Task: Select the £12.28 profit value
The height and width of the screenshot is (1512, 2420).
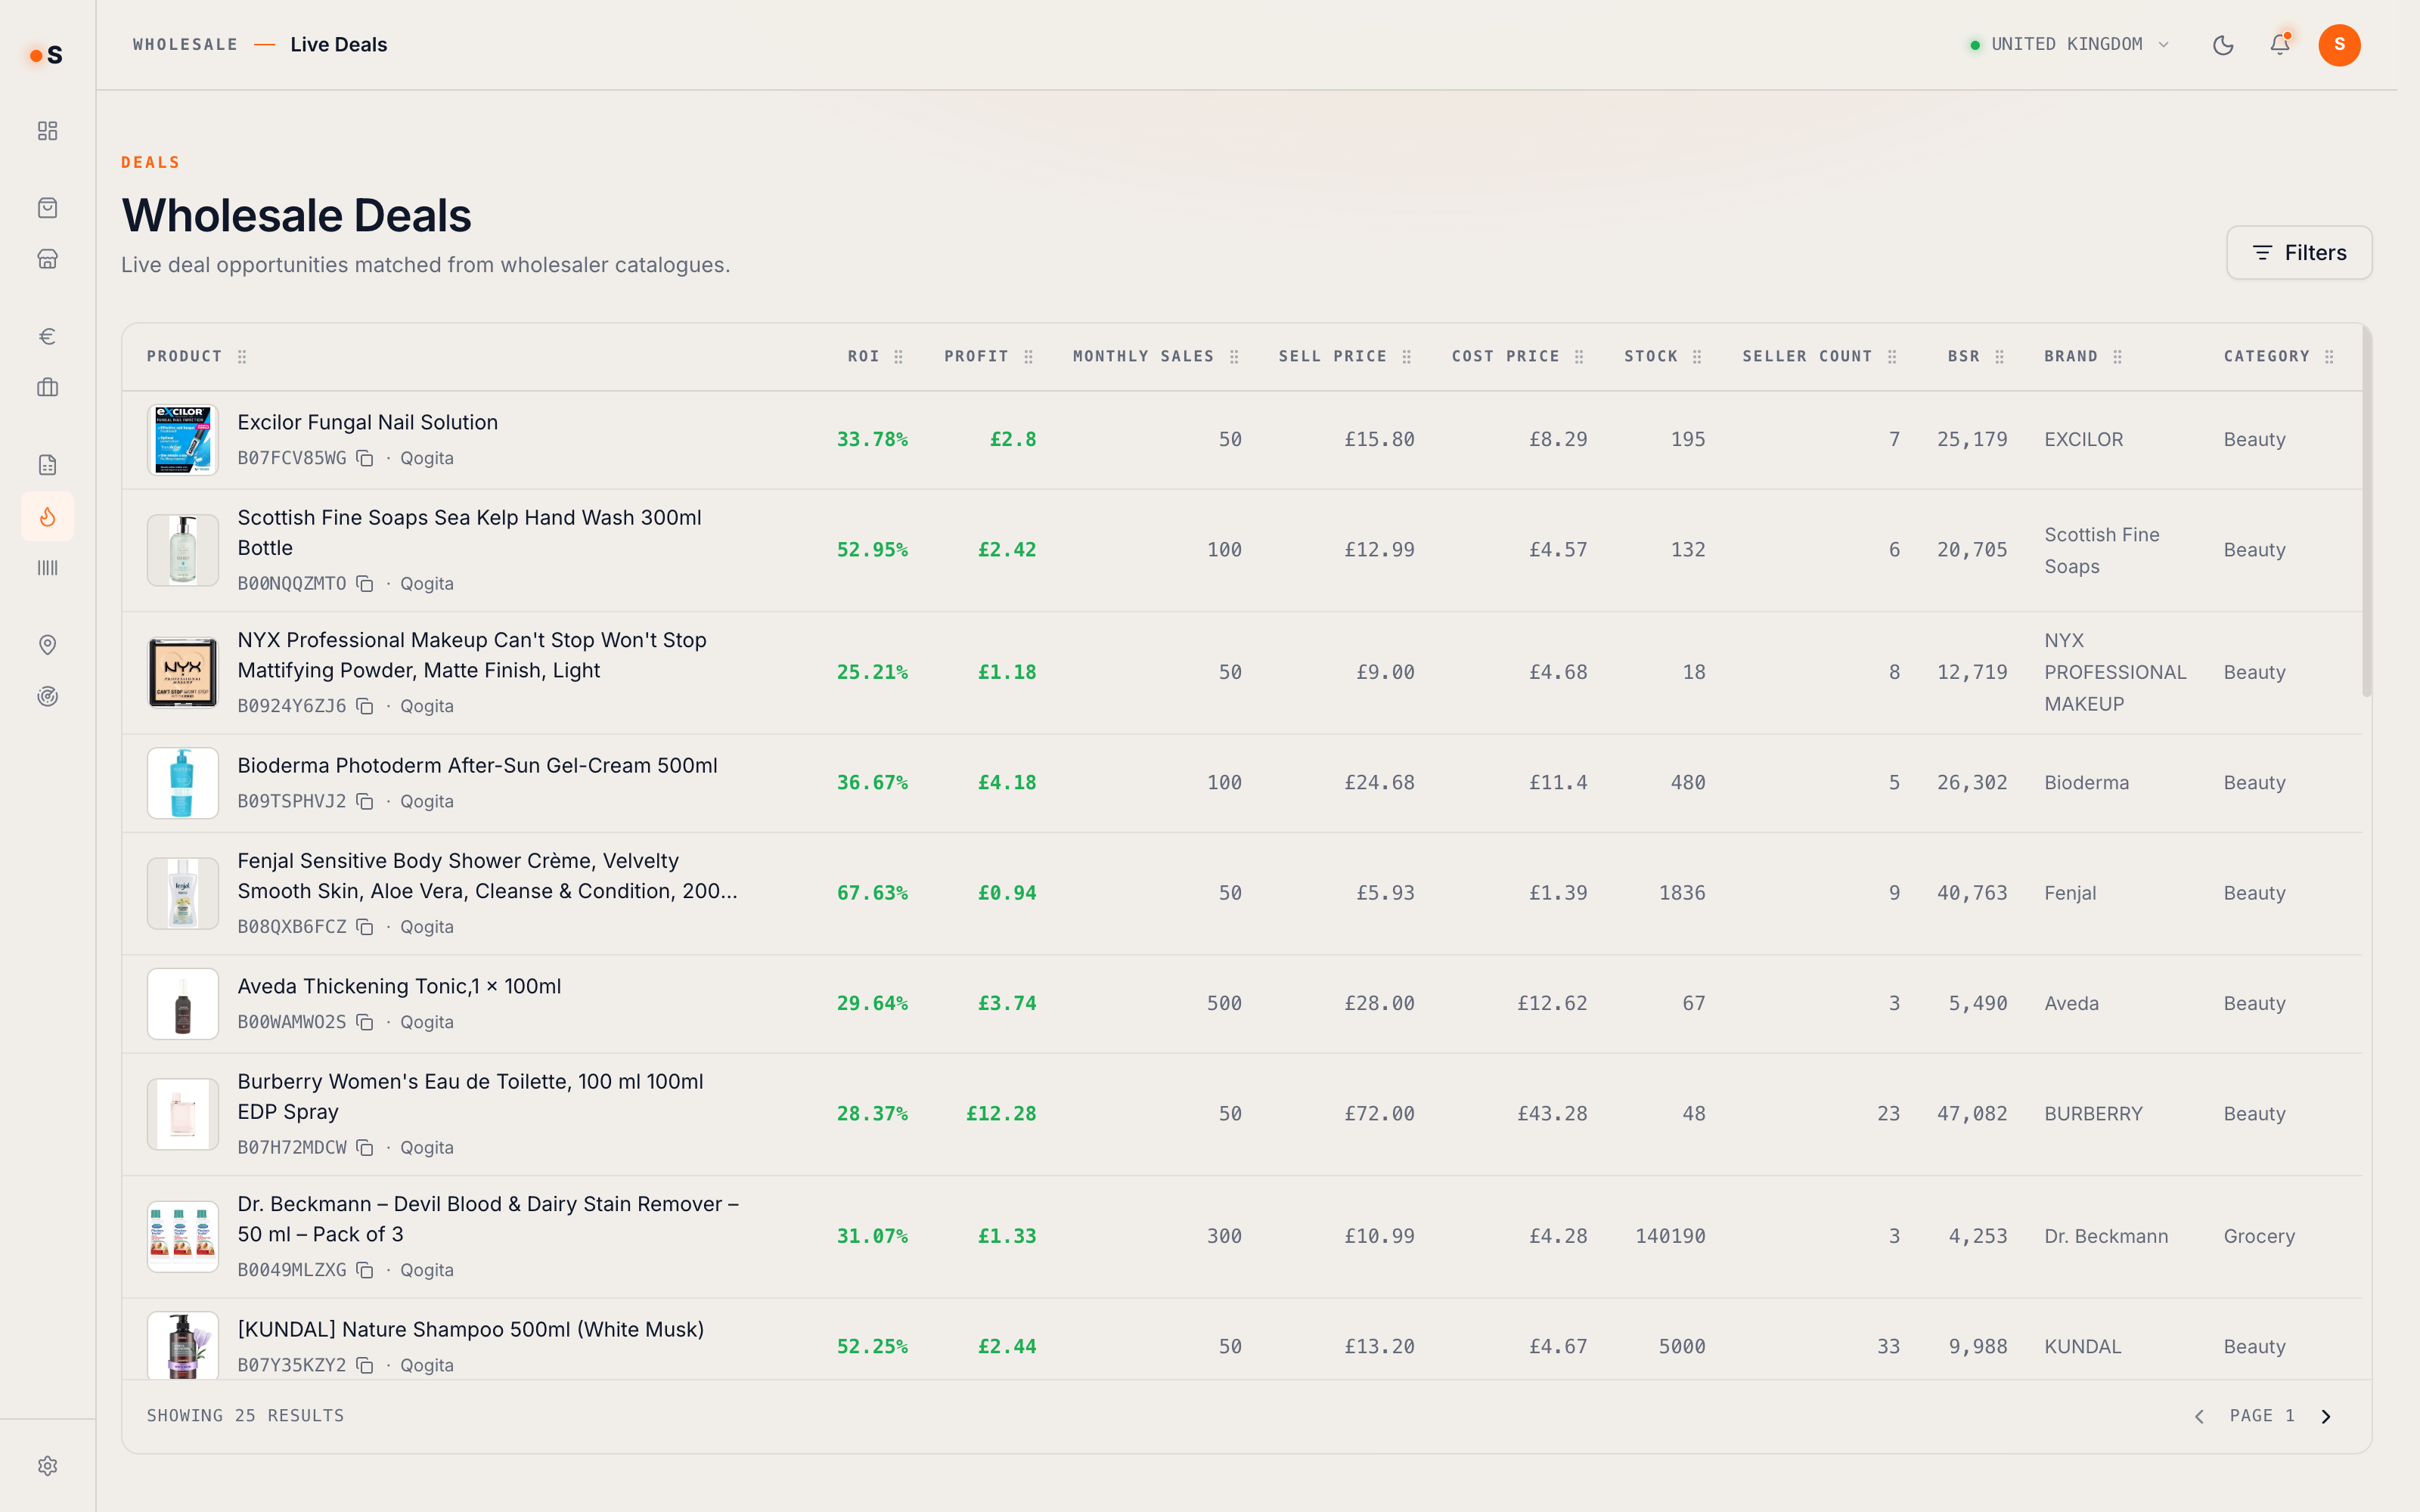Action: 1001,1114
